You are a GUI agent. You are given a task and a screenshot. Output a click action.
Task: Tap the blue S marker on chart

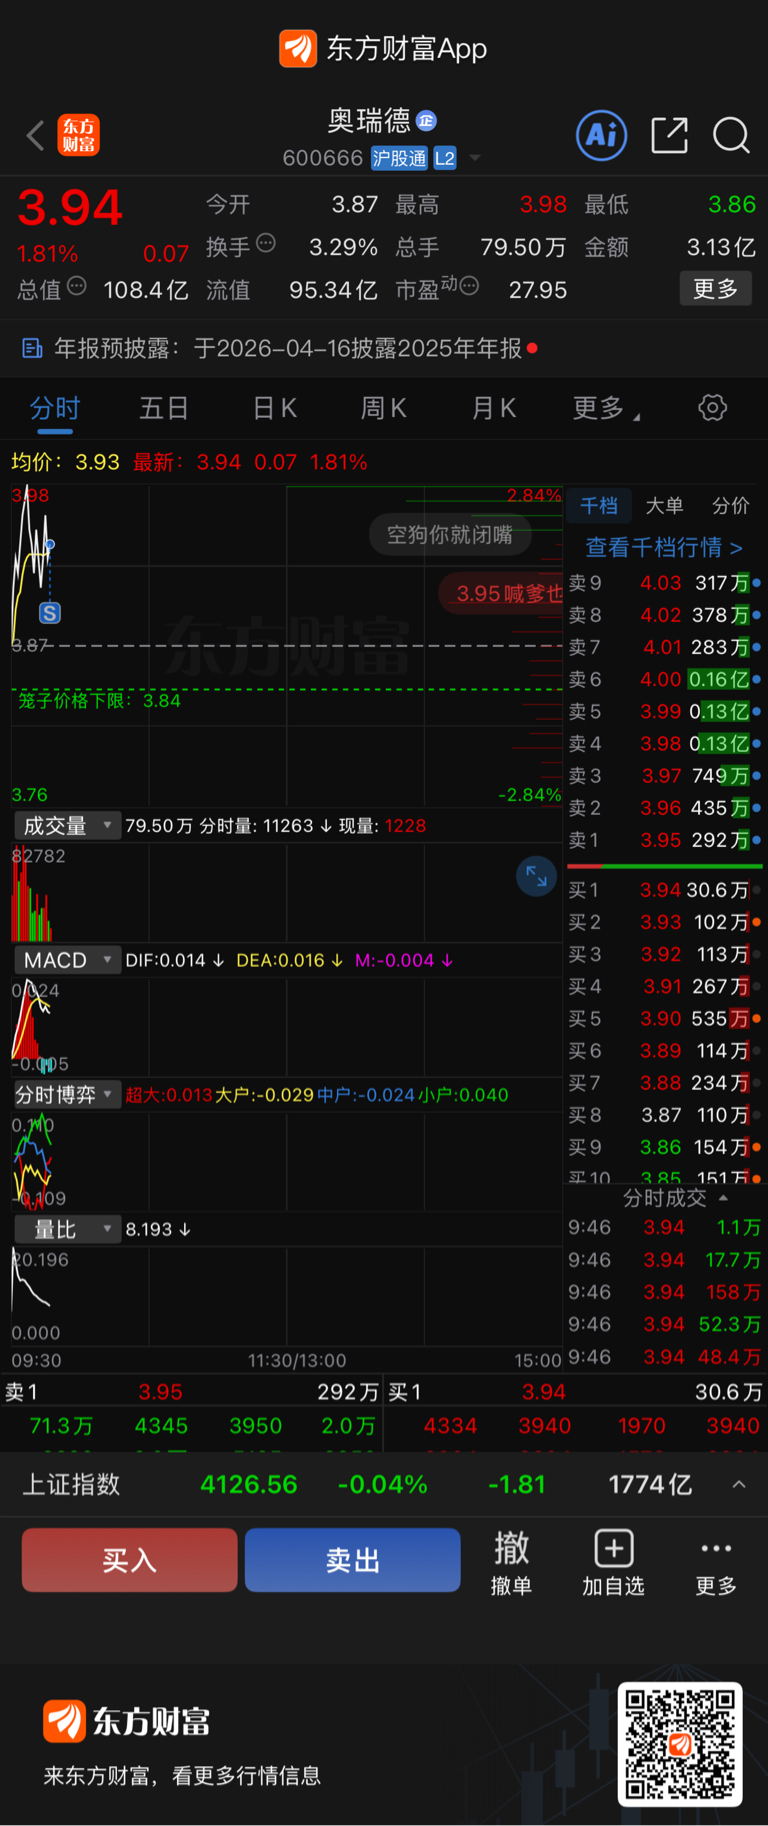(x=50, y=613)
